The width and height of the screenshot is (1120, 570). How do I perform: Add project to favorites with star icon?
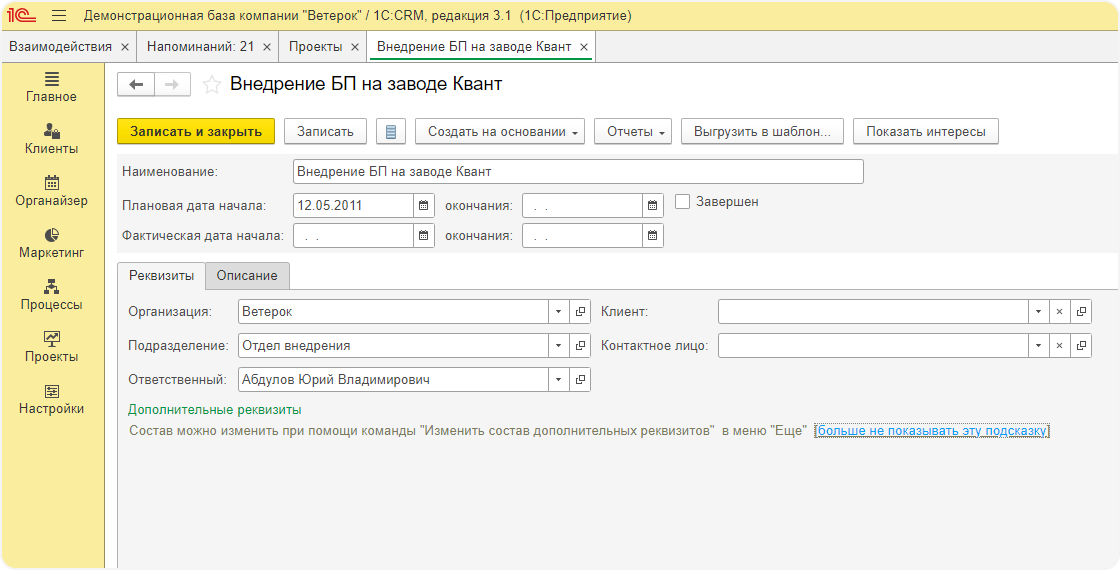[211, 85]
